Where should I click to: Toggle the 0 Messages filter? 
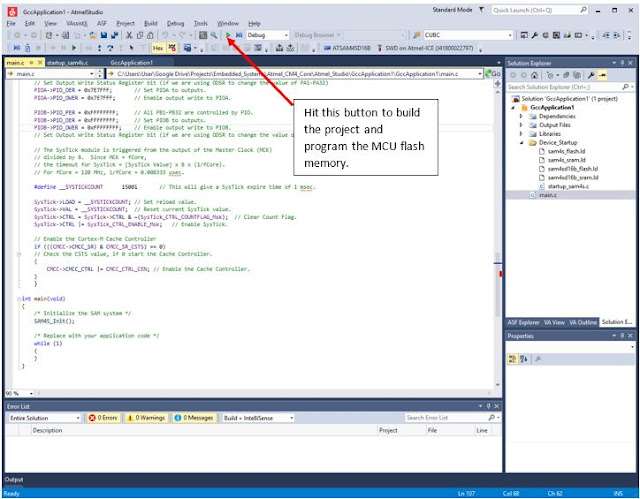[x=194, y=418]
